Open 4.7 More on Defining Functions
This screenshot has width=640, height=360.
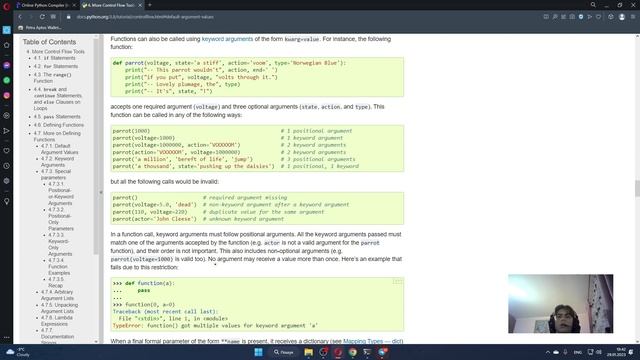(x=57, y=136)
